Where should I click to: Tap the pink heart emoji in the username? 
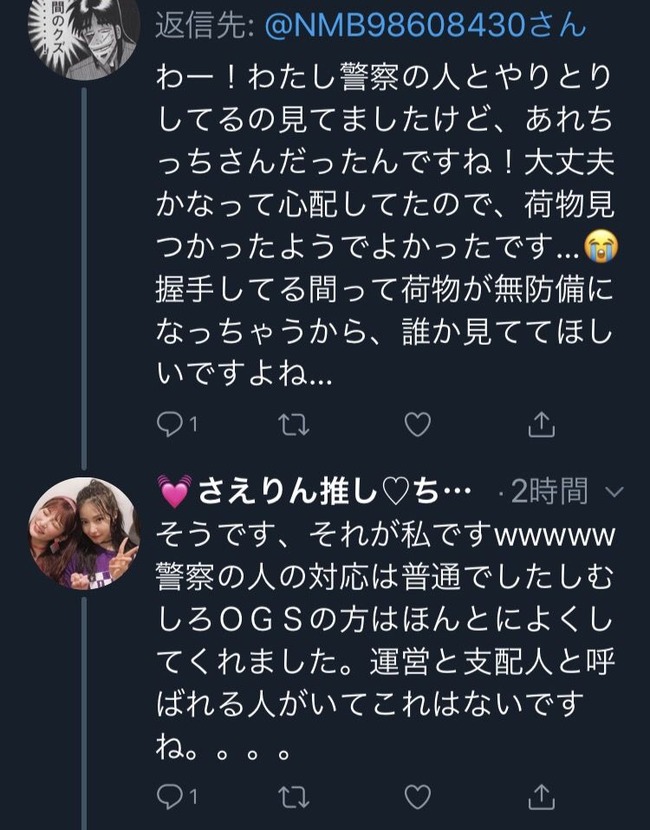click(175, 491)
